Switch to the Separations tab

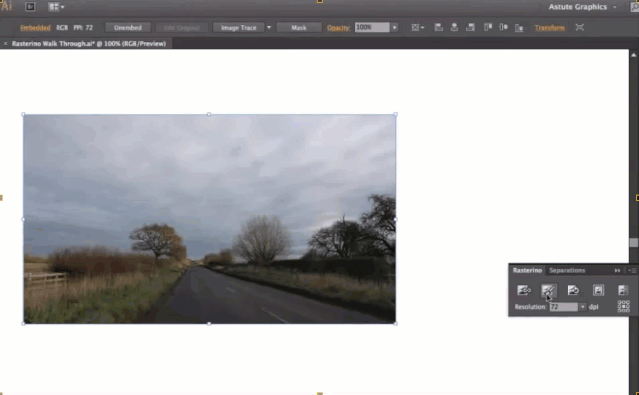[567, 270]
